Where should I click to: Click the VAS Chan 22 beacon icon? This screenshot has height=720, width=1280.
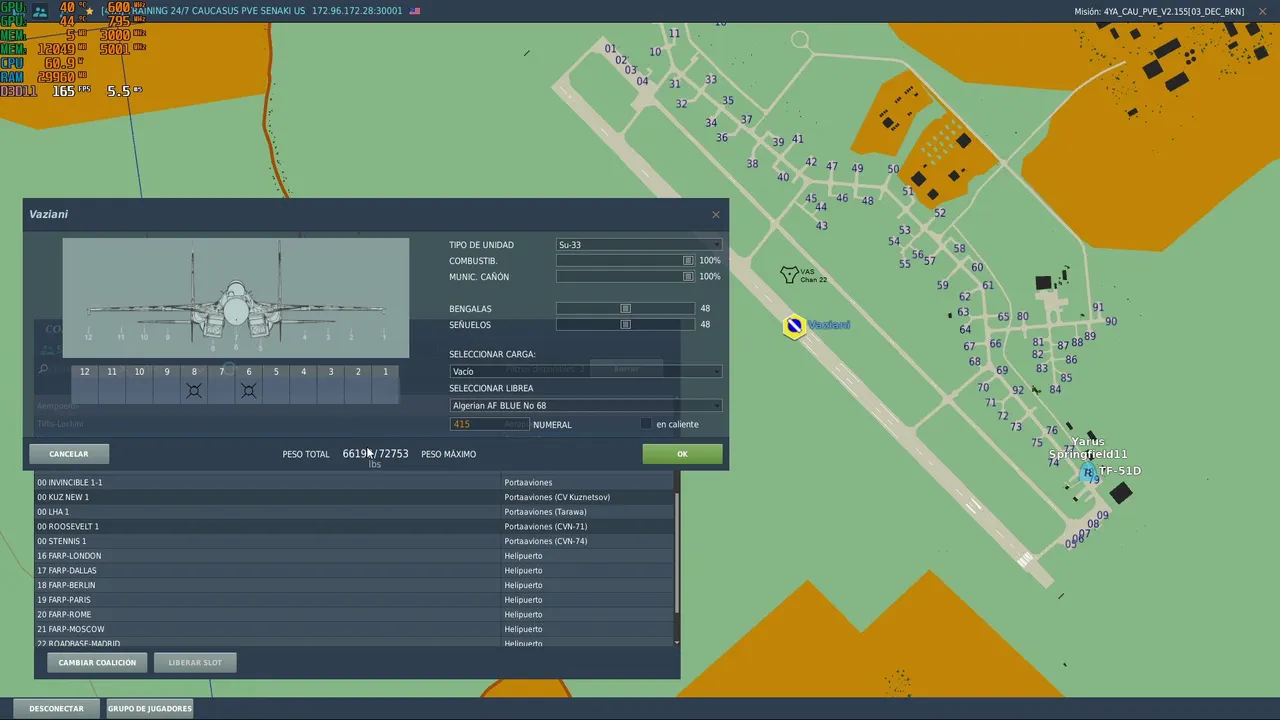[x=789, y=274]
